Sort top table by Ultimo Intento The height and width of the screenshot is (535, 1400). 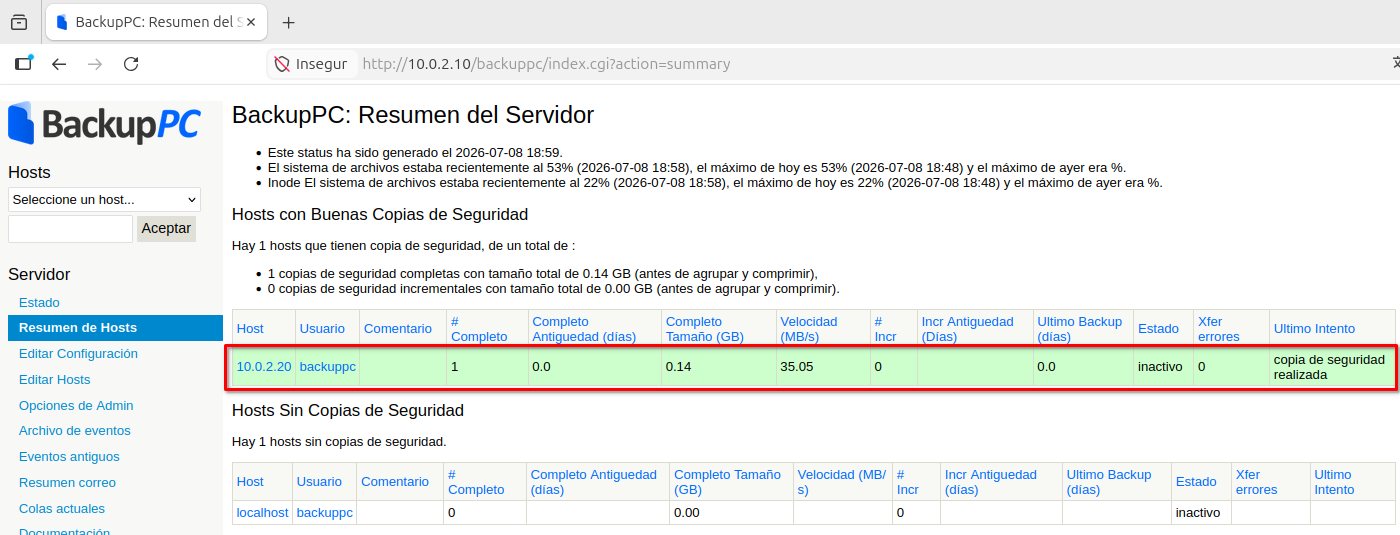(x=1314, y=329)
